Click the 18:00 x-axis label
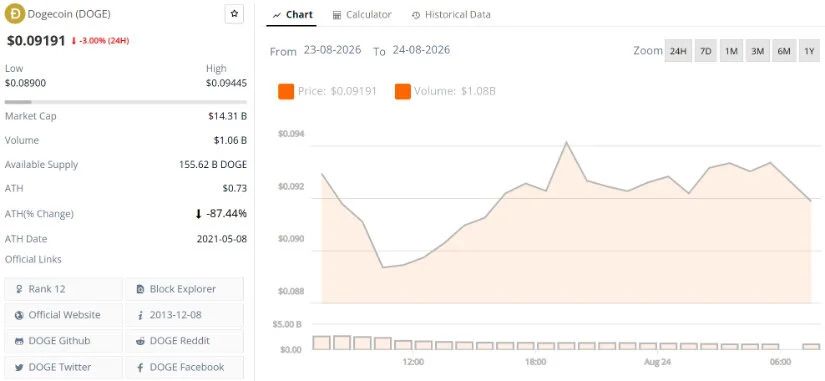Image resolution: width=825 pixels, height=381 pixels. [535, 362]
